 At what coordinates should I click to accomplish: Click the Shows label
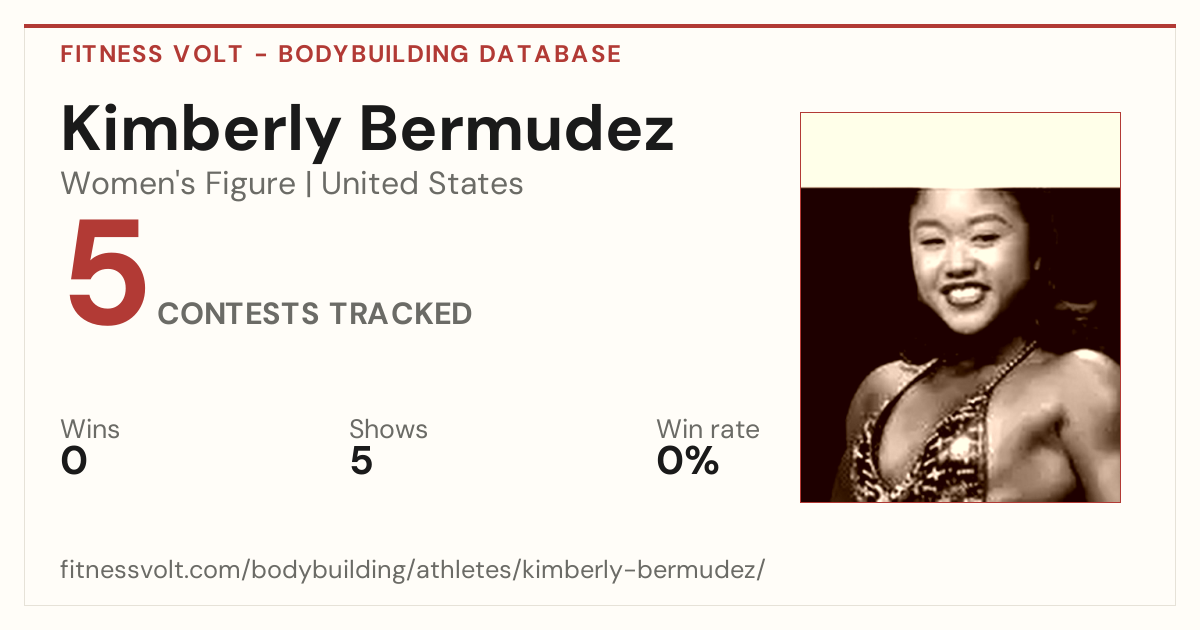(x=388, y=429)
